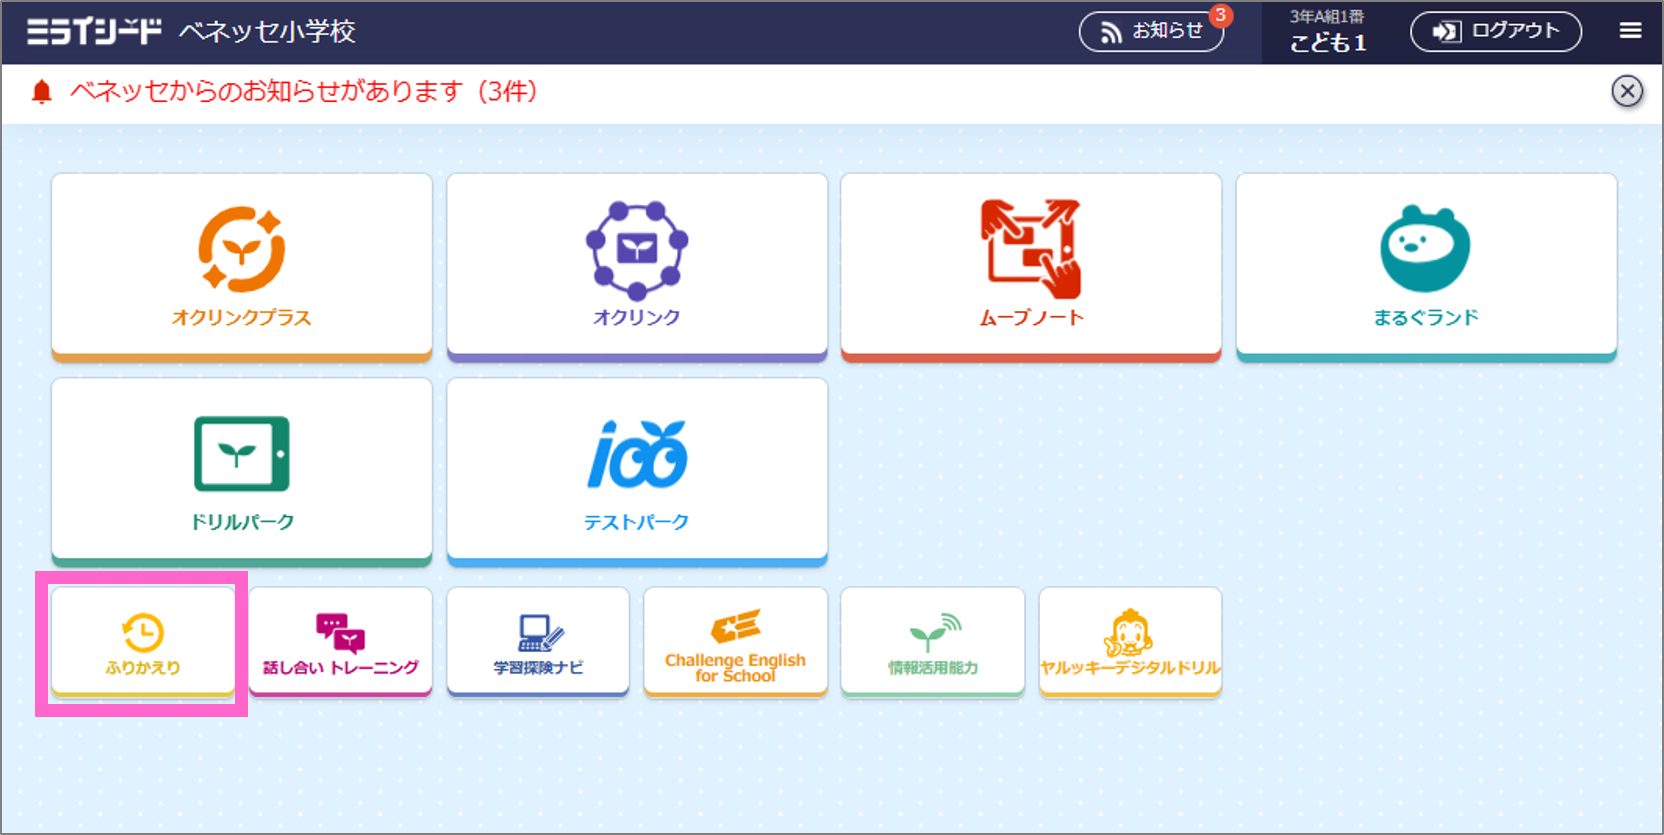Viewport: 1664px width, 835px height.
Task: Launch ヤルッキーデジタルドリル tile
Action: point(1130,642)
